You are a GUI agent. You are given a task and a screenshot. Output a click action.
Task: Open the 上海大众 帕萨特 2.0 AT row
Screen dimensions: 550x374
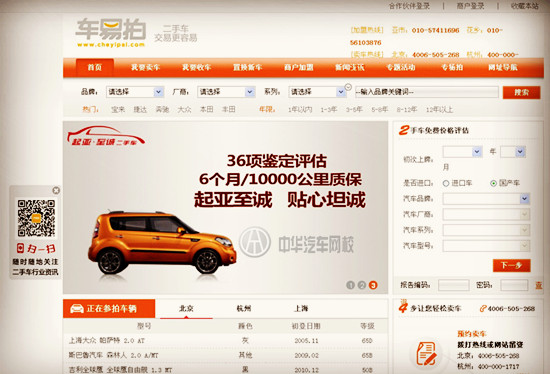click(225, 341)
